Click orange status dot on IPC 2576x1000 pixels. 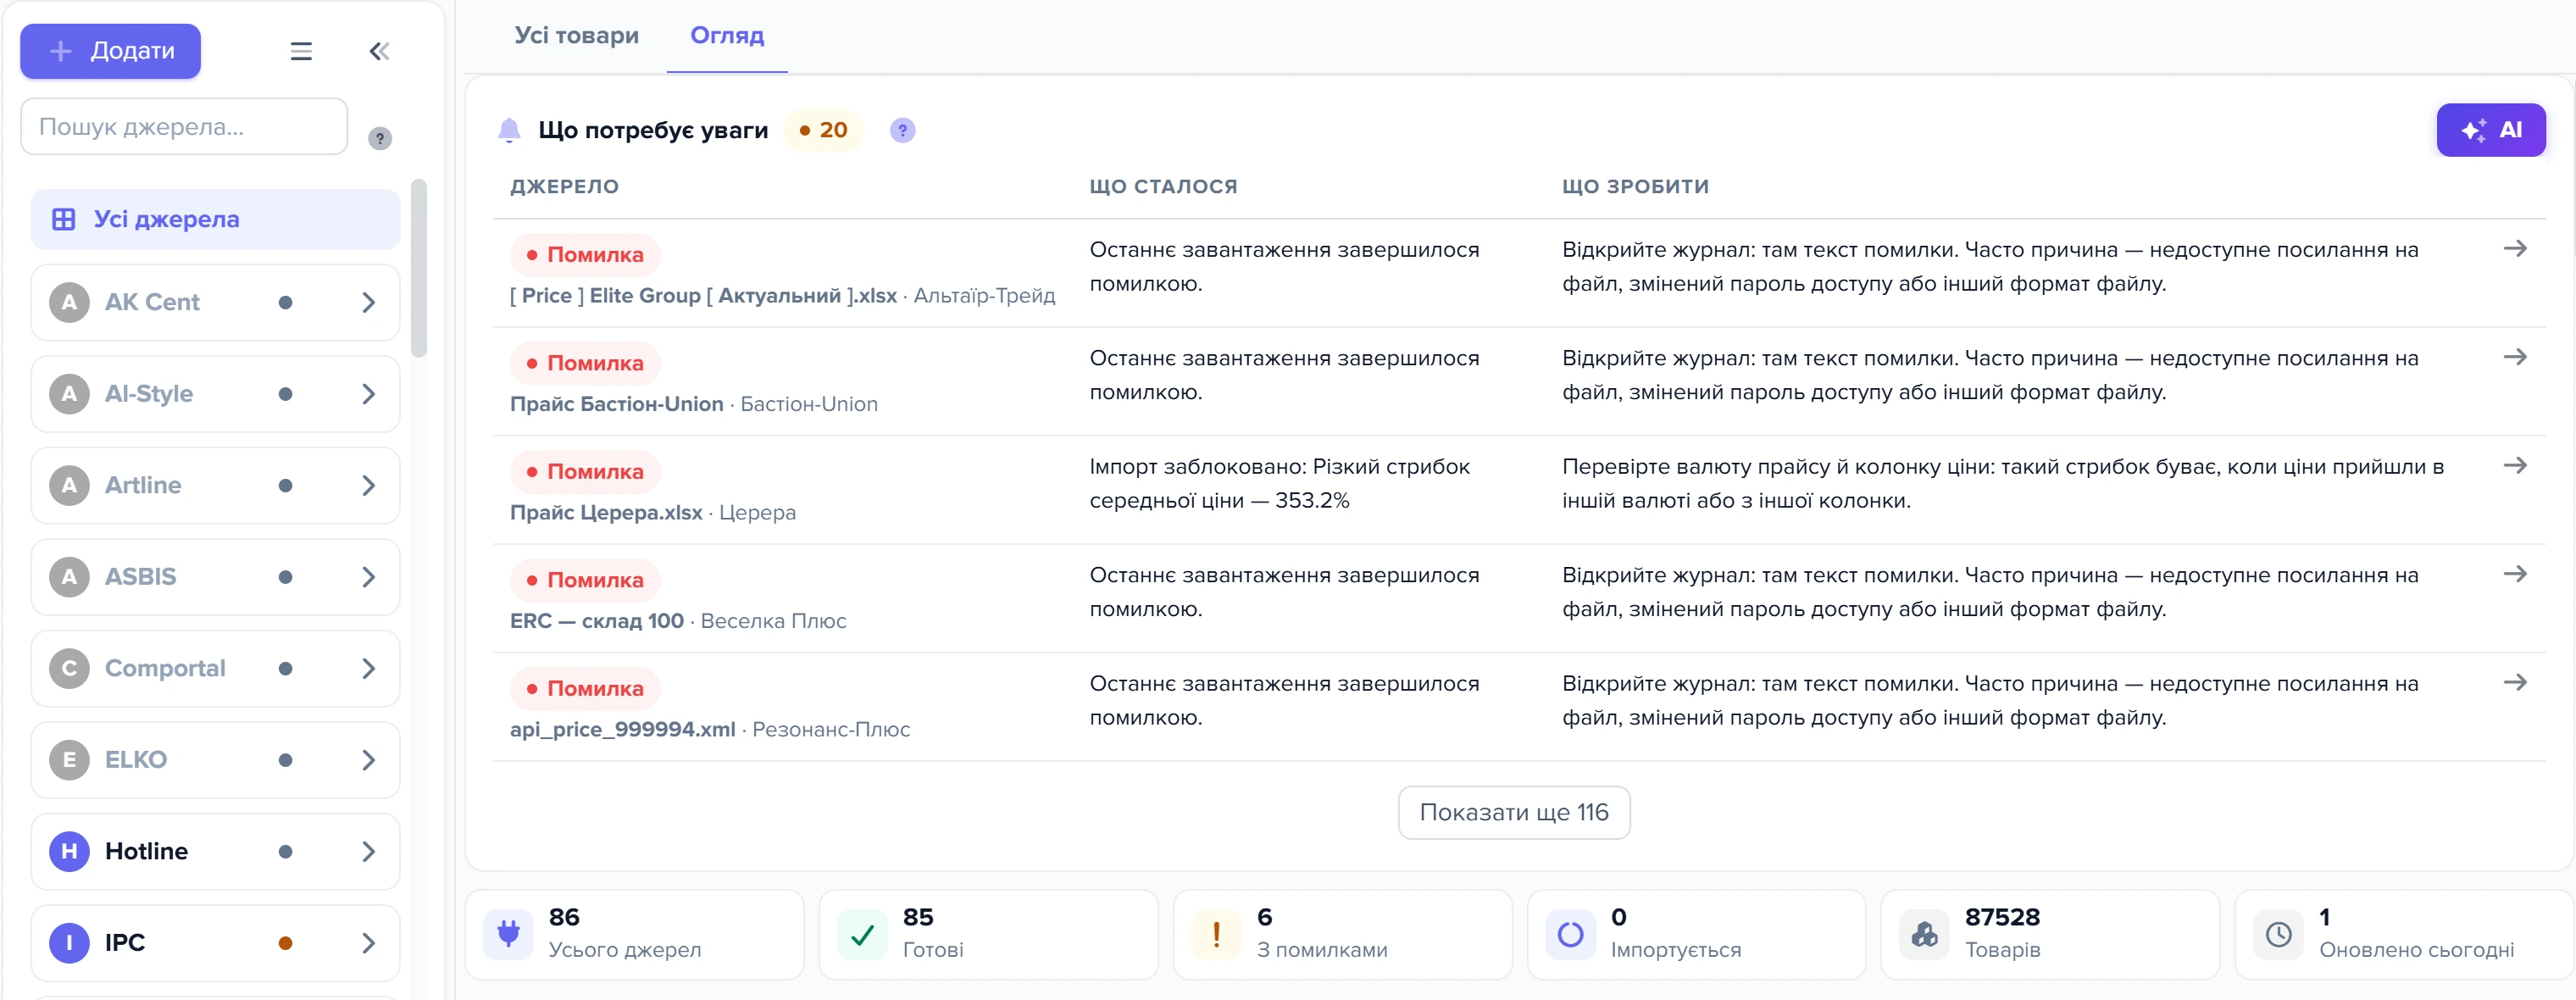click(x=285, y=943)
